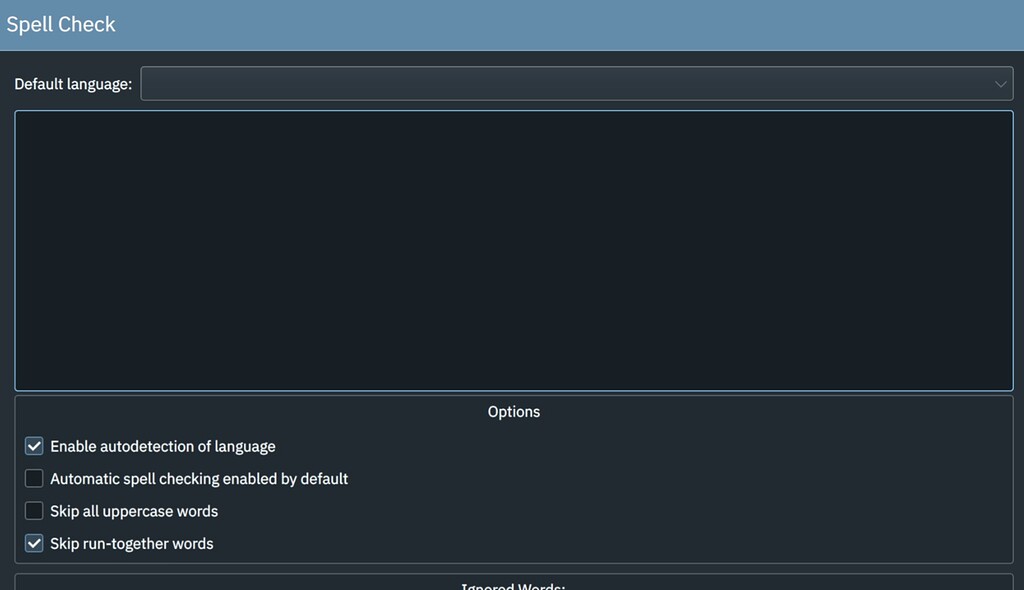Click the Skip run-together words label
Screen dimensions: 1024x590
130,543
